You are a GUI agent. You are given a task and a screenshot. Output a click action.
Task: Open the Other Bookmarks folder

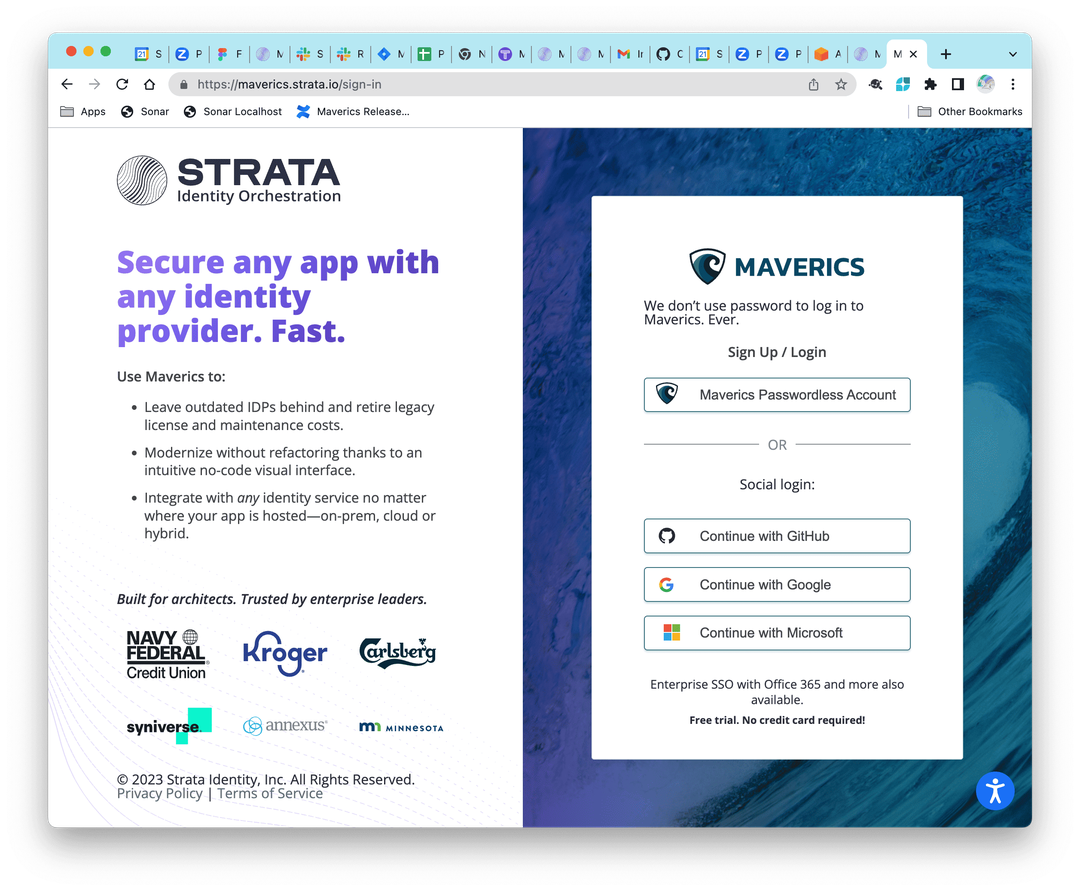click(x=970, y=112)
